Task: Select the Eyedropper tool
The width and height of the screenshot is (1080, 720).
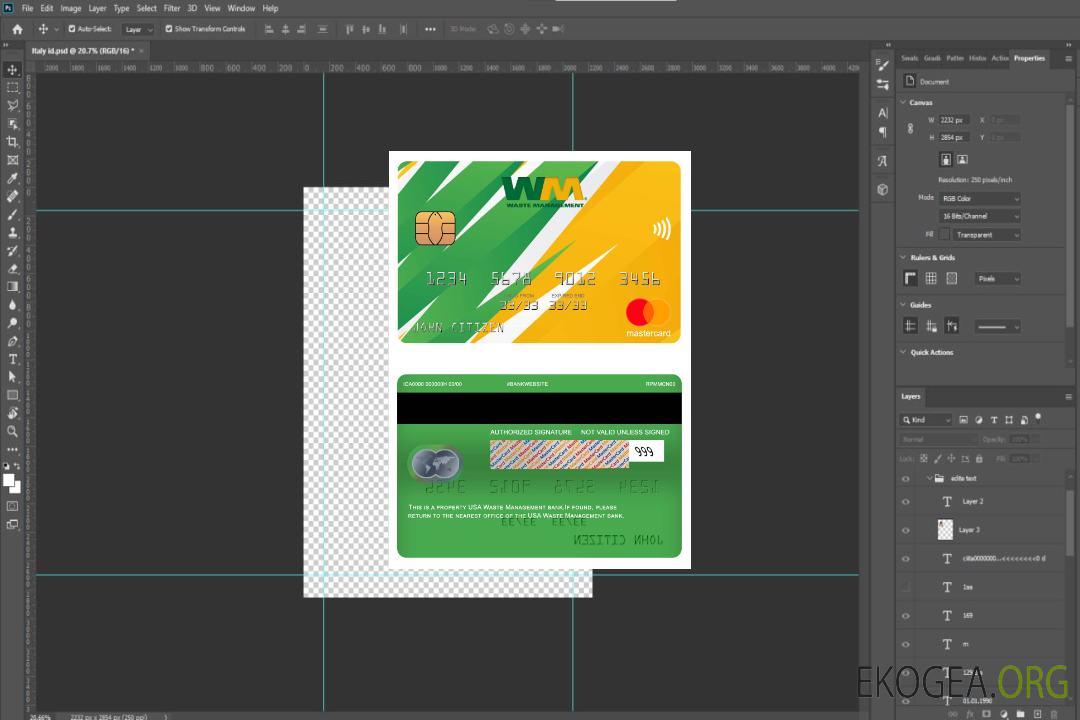Action: click(x=12, y=178)
